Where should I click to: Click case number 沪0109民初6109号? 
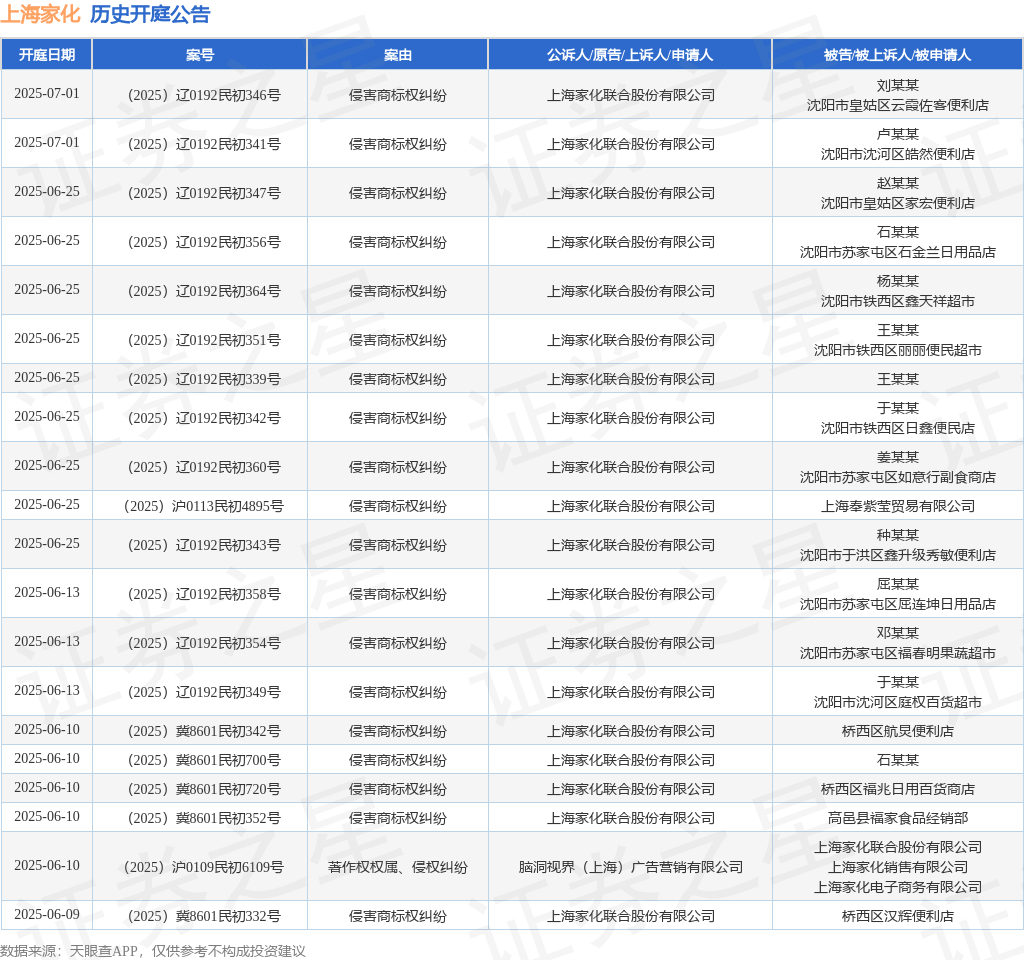[x=204, y=867]
